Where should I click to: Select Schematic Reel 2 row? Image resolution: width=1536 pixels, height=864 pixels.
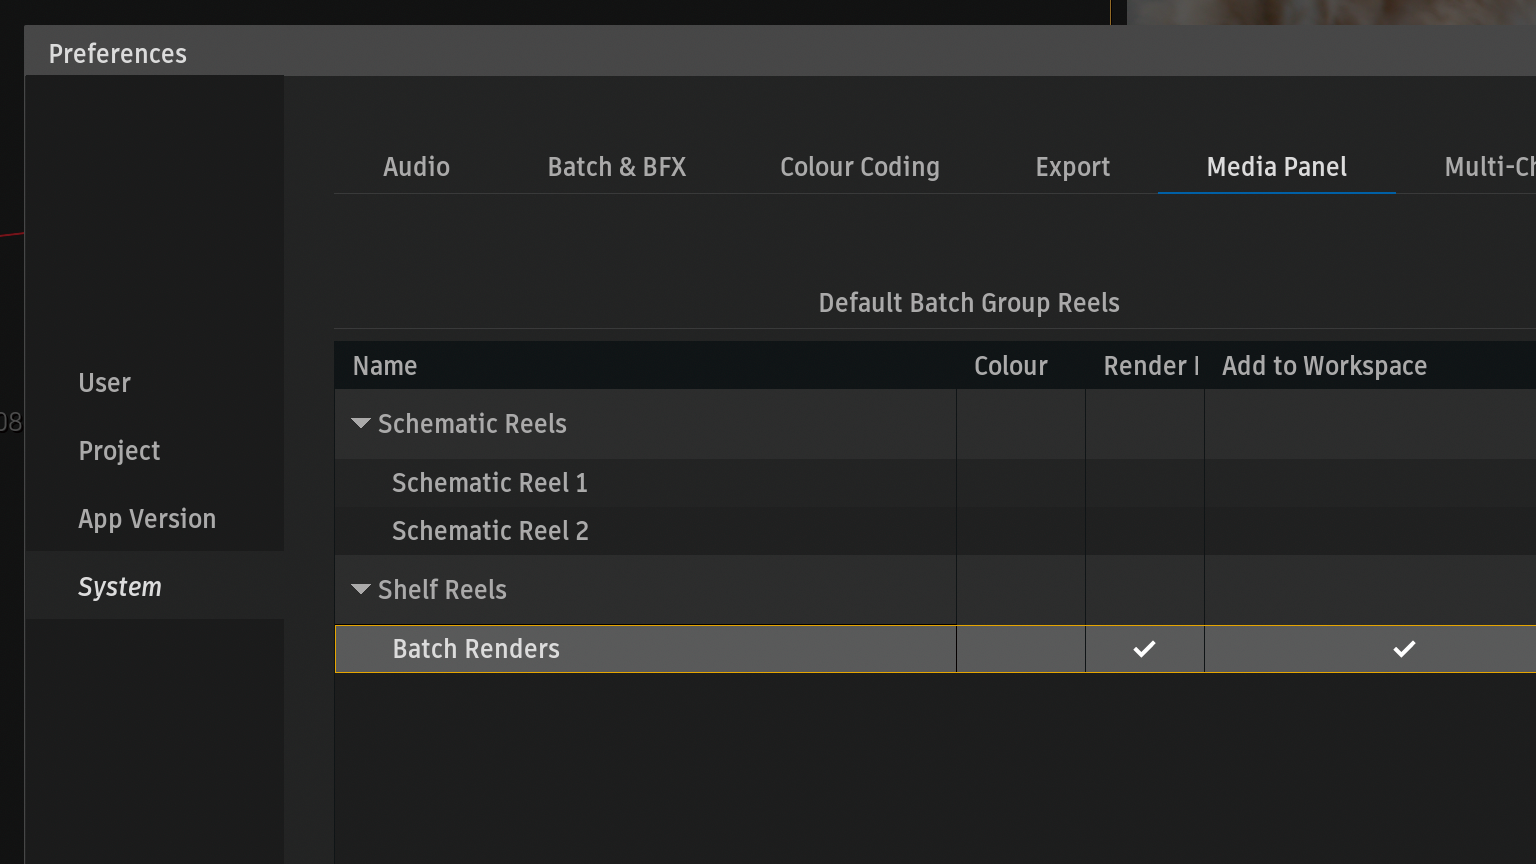click(x=490, y=531)
